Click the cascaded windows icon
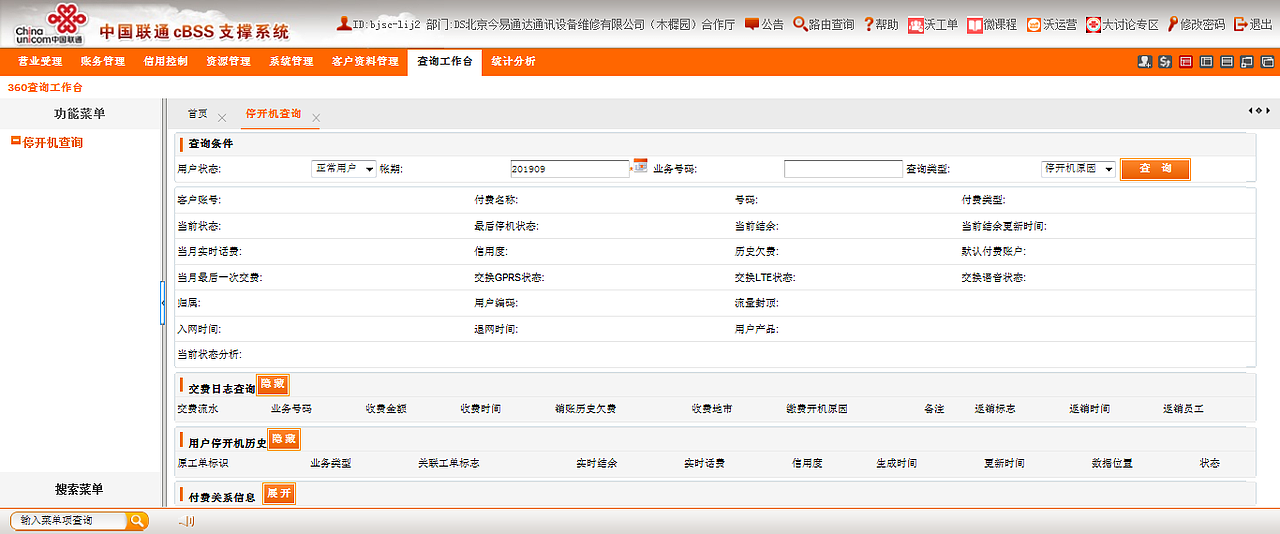1280x534 pixels. pos(1267,62)
